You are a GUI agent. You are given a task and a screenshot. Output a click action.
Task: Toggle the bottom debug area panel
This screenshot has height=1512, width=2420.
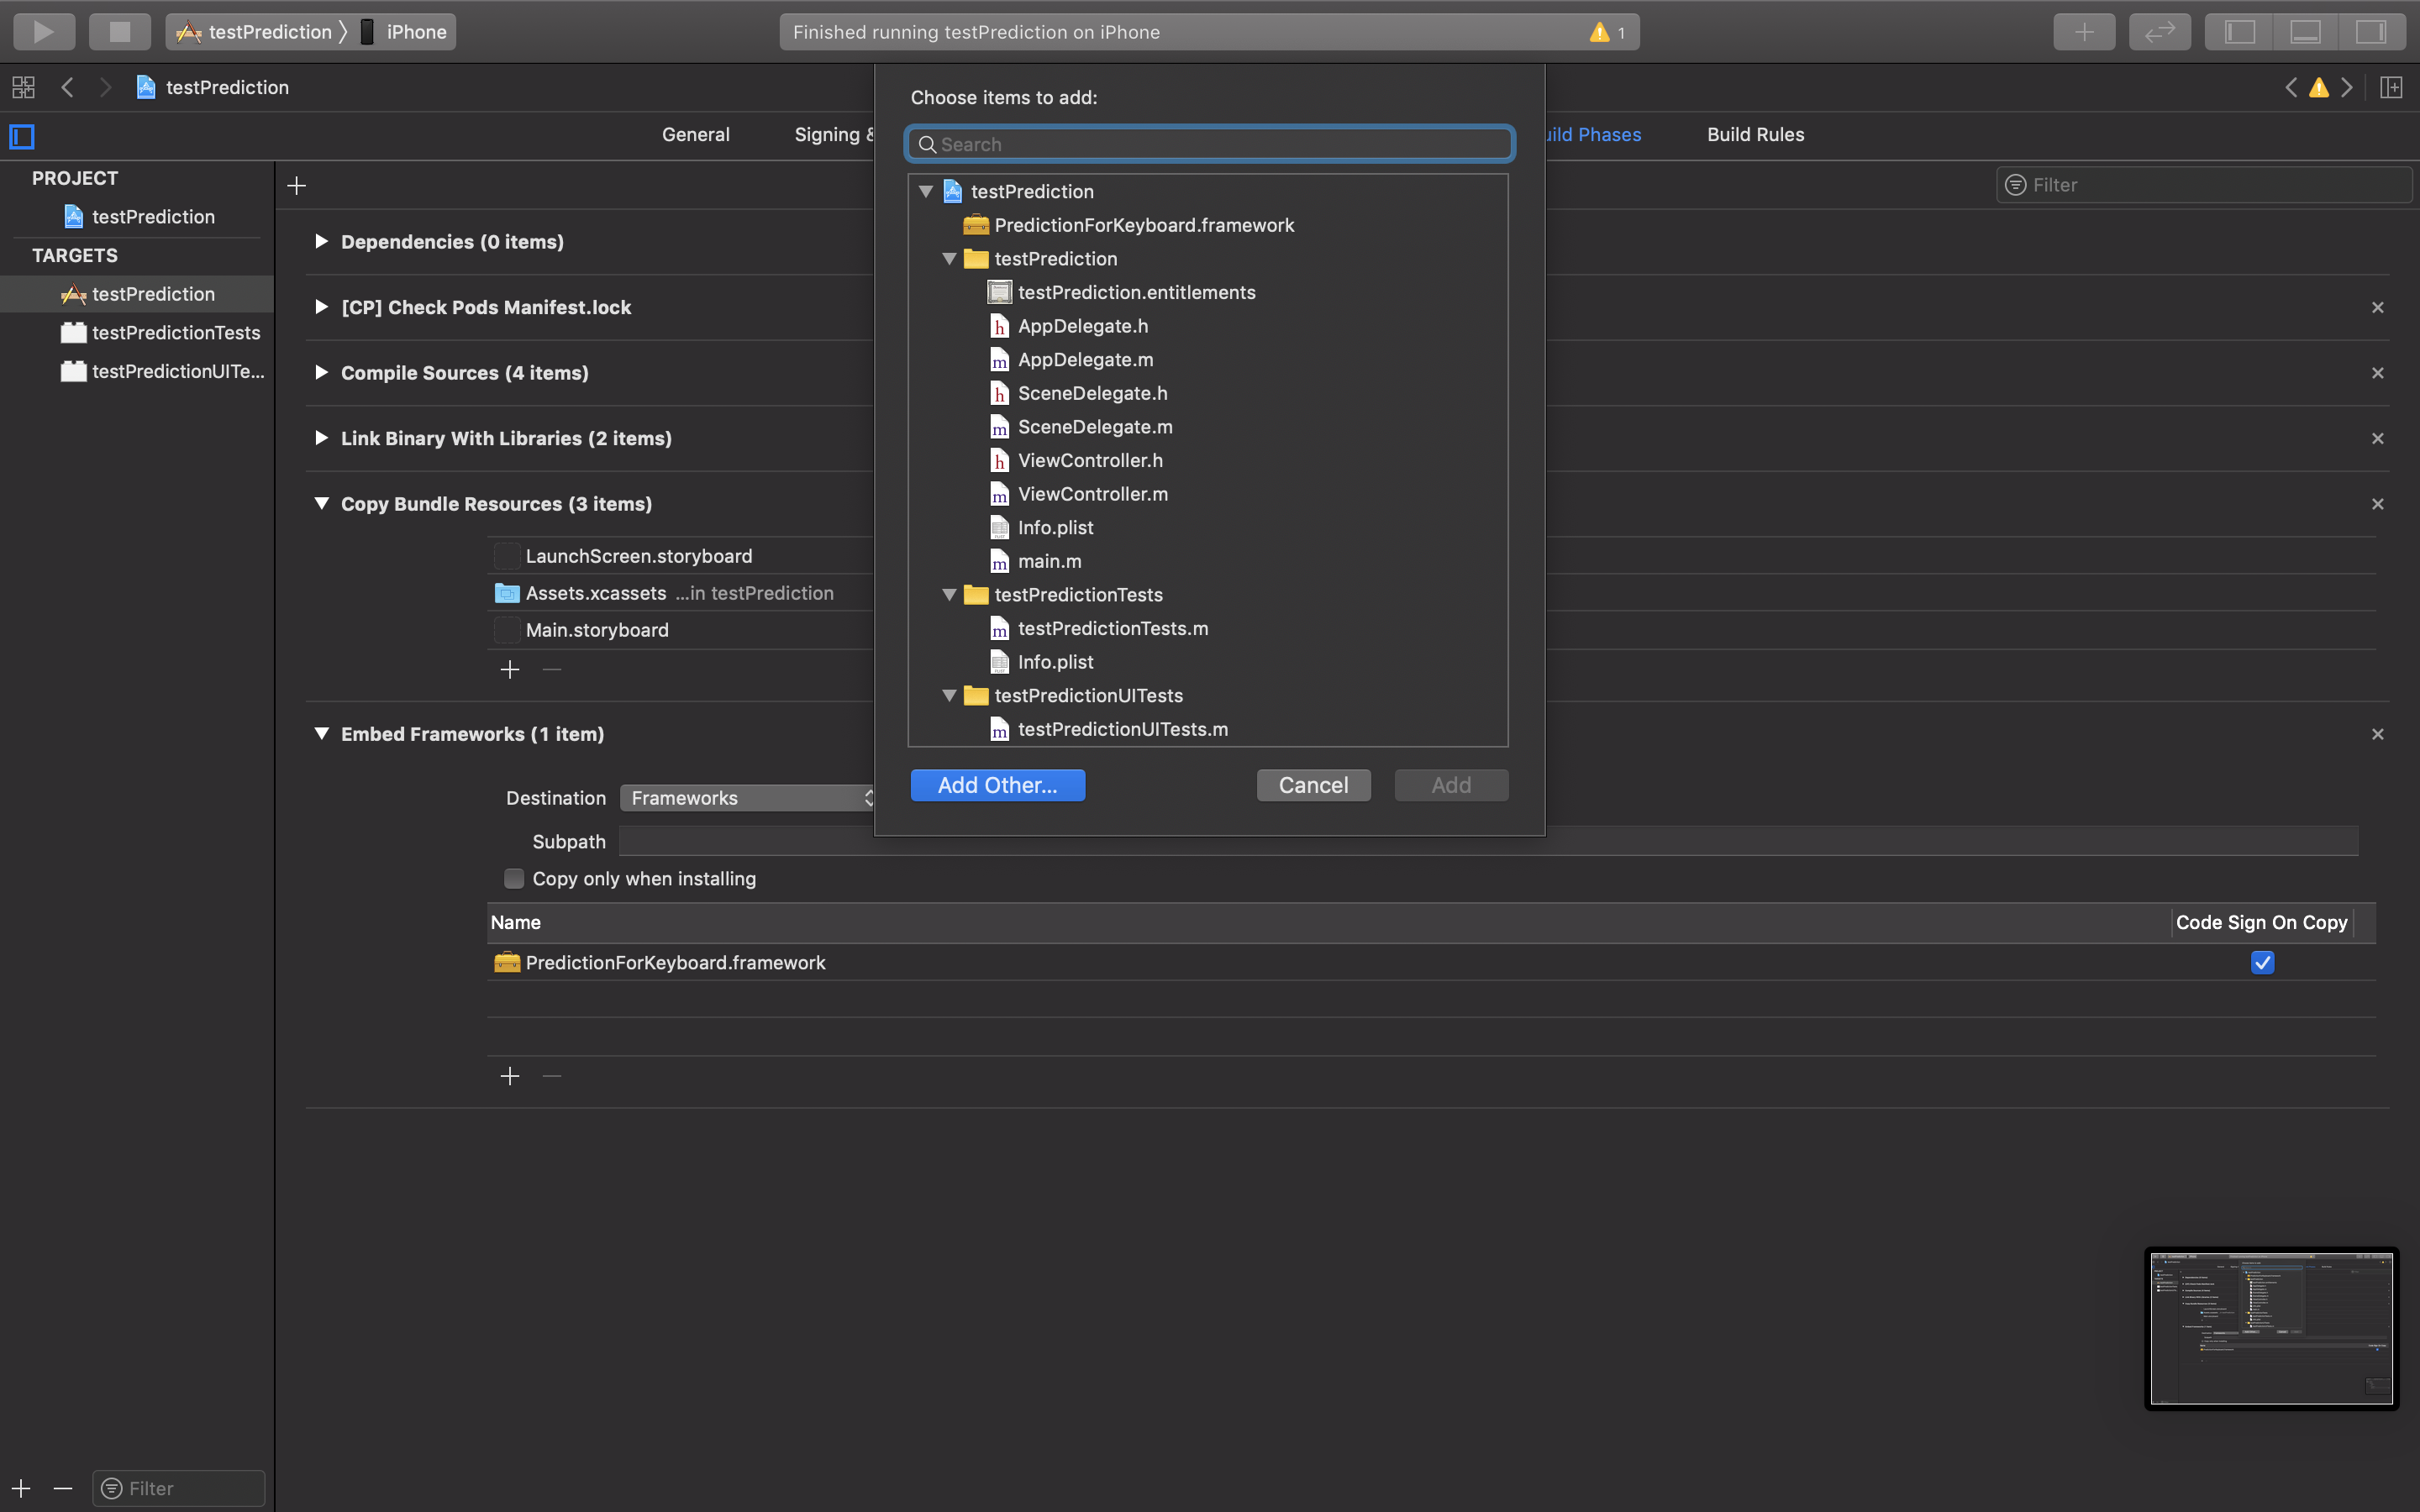pos(2305,32)
